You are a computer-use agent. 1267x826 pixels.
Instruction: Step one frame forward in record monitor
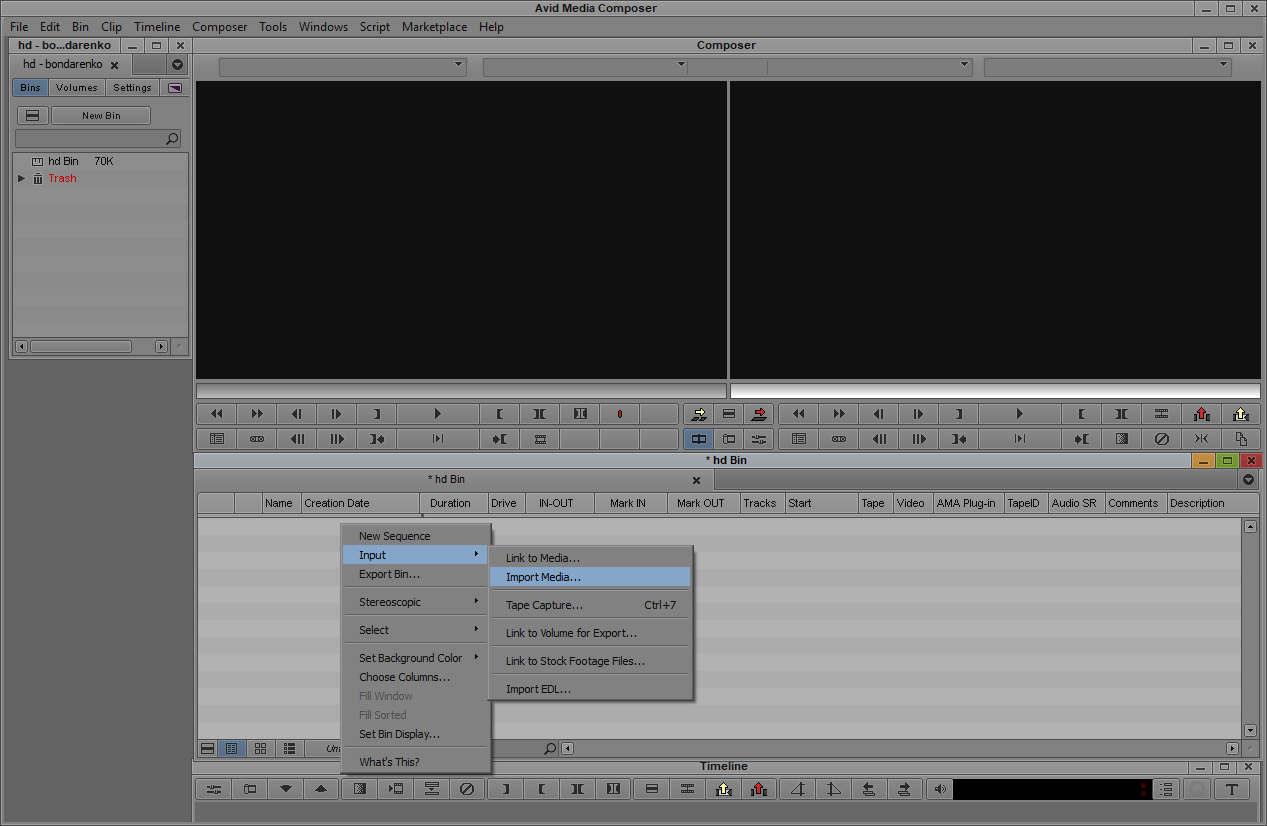tap(919, 414)
